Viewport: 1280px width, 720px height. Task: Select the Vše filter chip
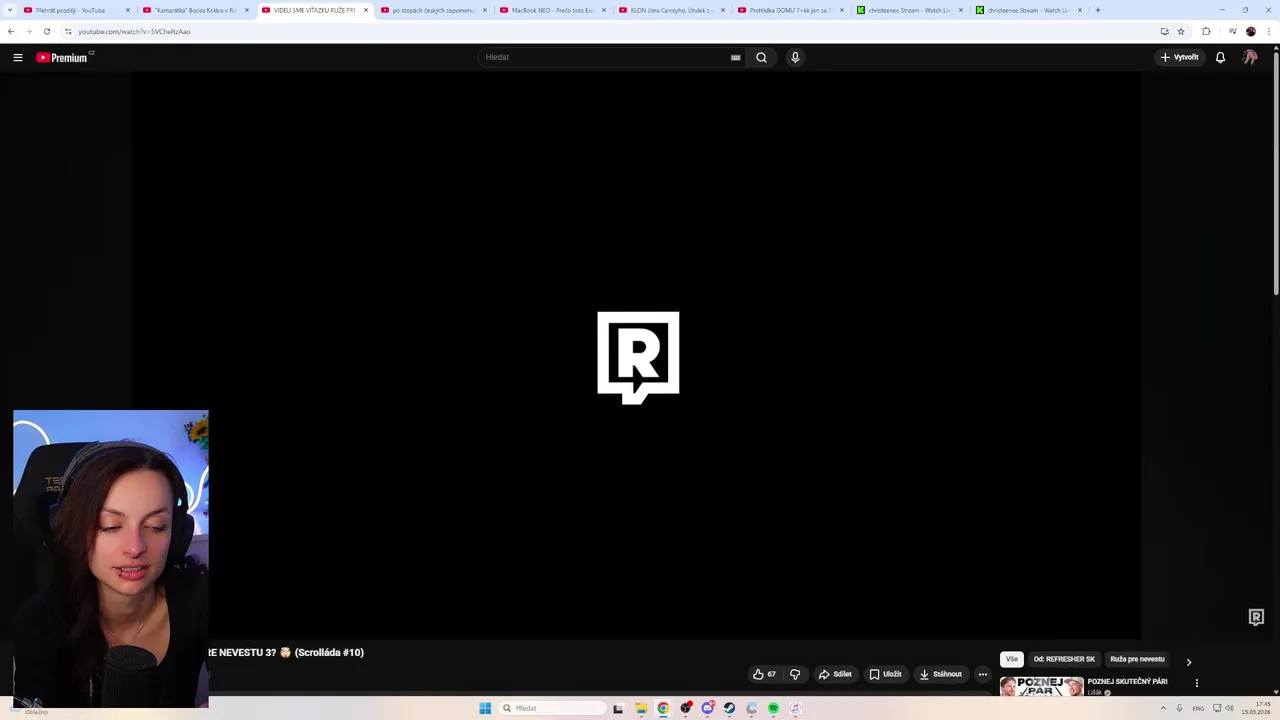click(1012, 659)
